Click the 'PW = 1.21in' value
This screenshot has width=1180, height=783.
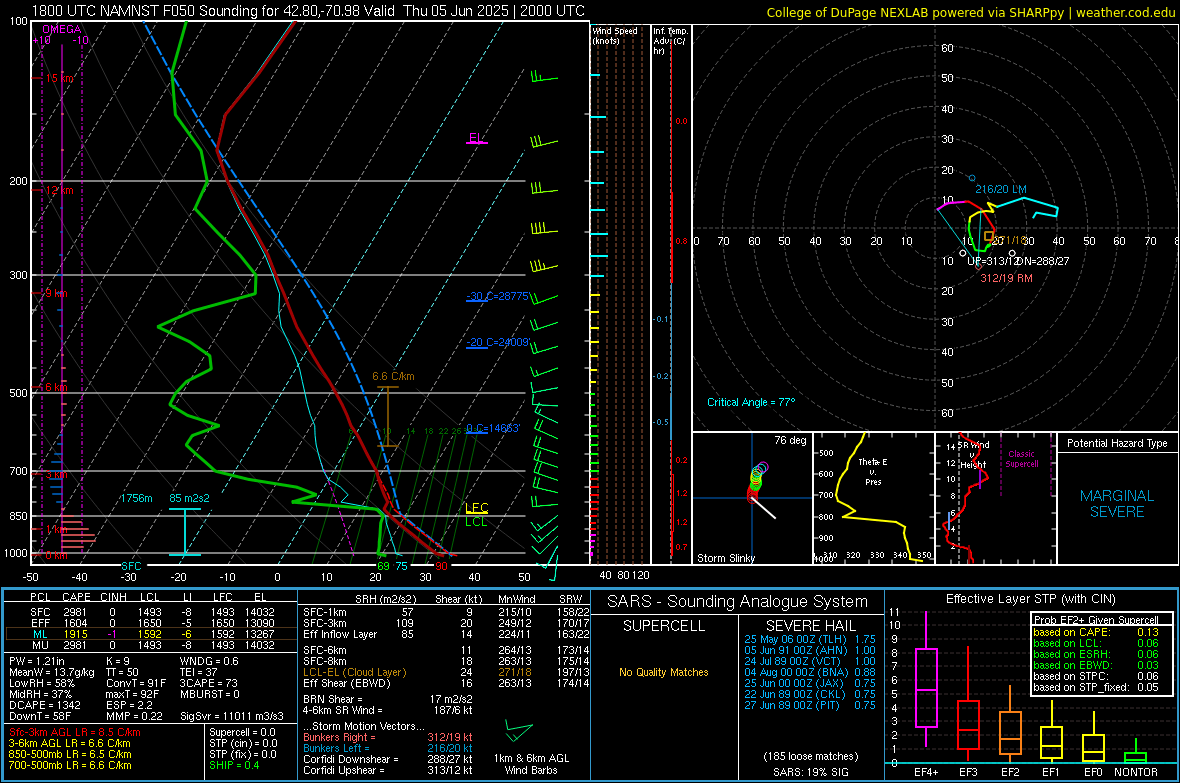pyautogui.click(x=37, y=661)
